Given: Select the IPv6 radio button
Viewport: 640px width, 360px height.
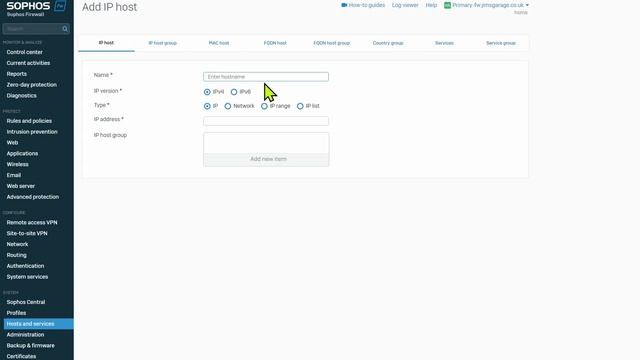Looking at the screenshot, I should tap(234, 92).
